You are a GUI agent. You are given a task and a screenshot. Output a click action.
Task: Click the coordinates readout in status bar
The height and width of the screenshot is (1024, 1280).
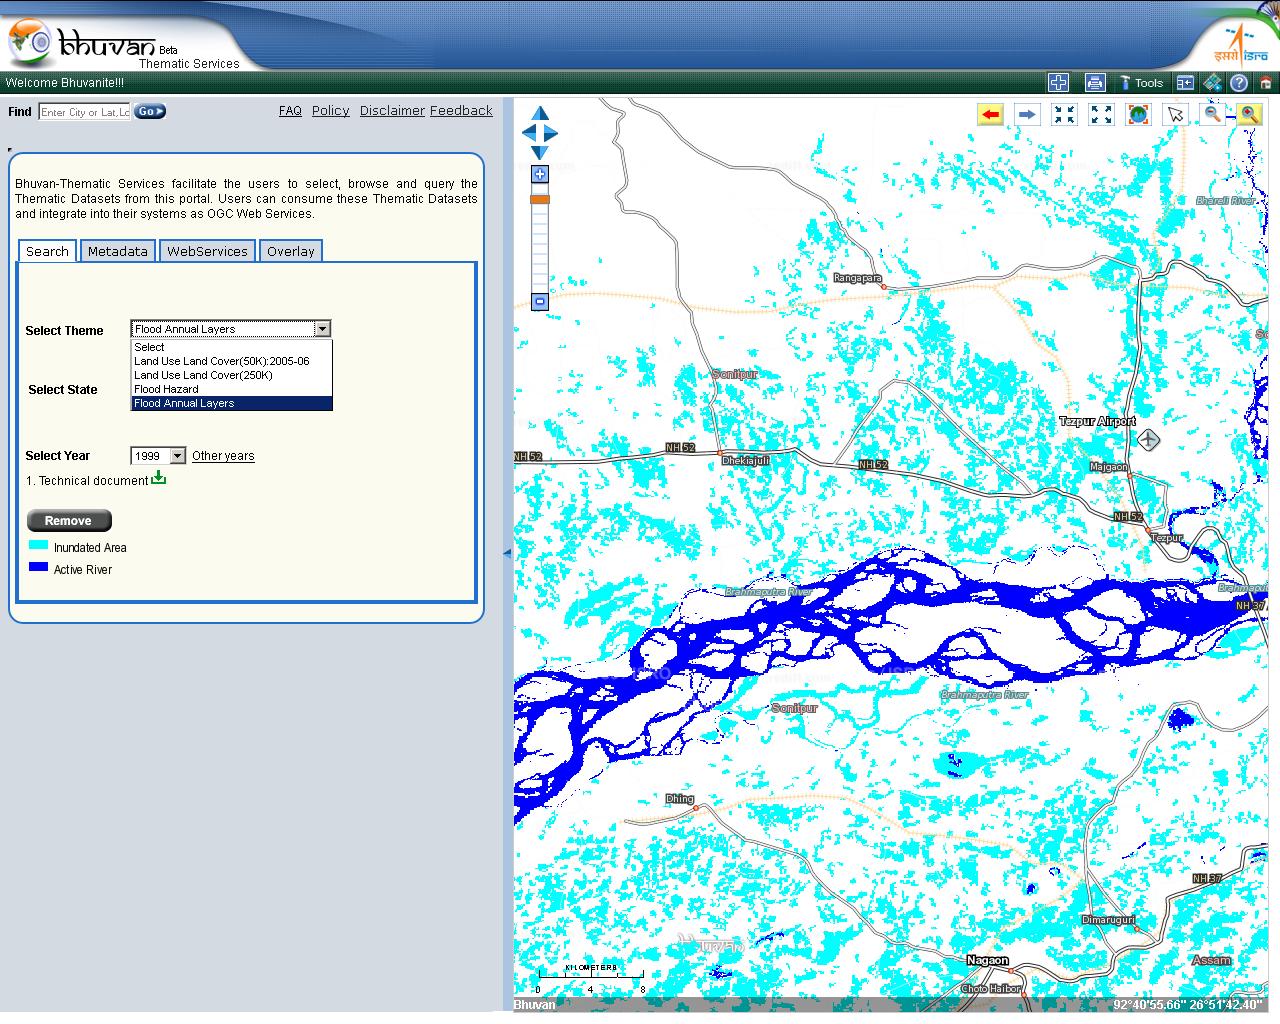click(1187, 1005)
